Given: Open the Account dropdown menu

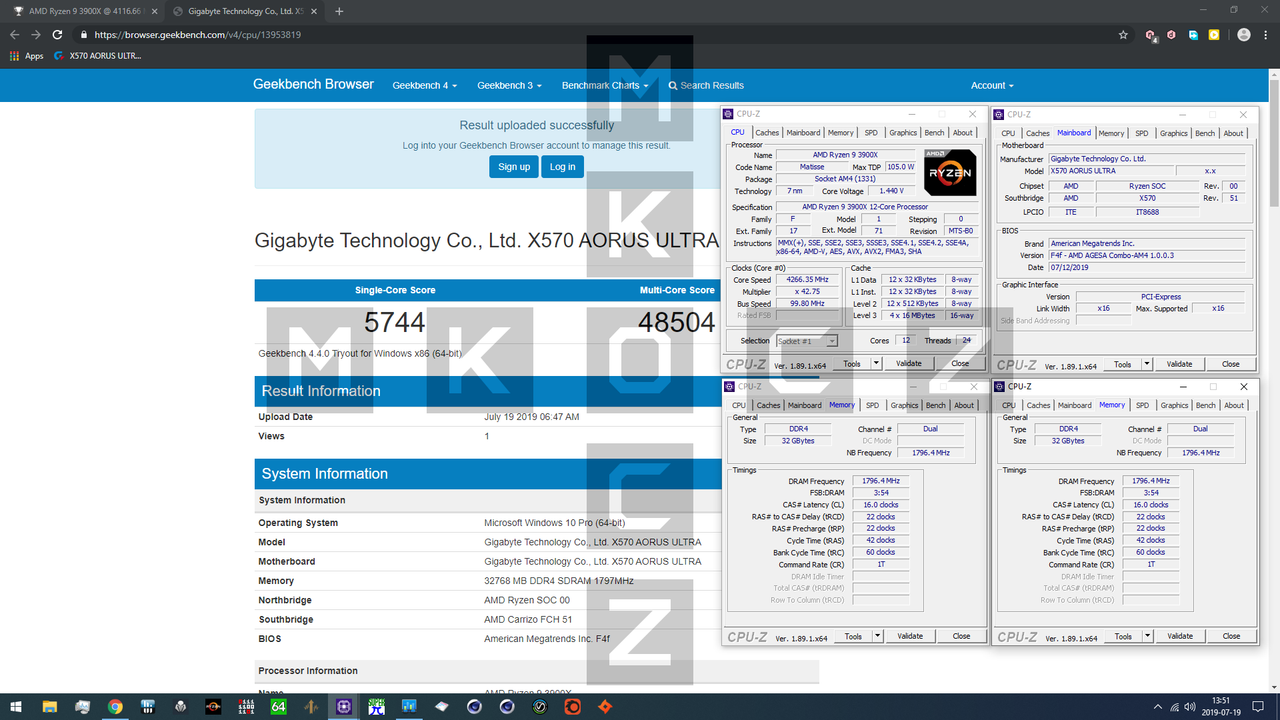Looking at the screenshot, I should (x=992, y=85).
